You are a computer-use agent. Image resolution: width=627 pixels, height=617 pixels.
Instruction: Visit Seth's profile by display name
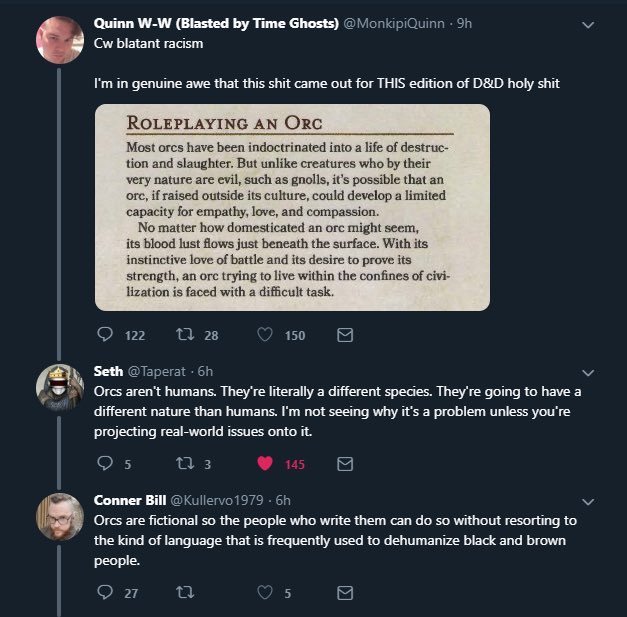108,371
